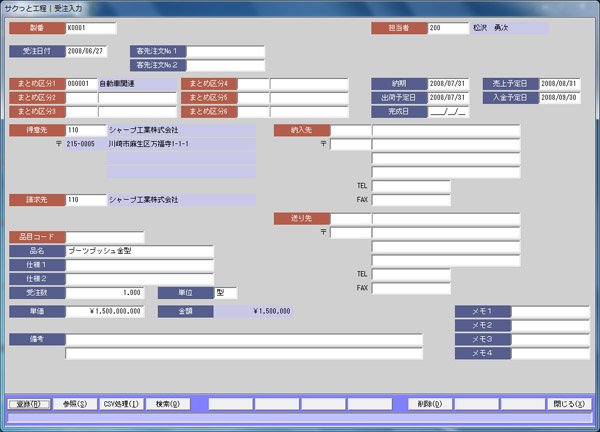The image size is (600, 432).
Task: Click the 検索(Q) search button
Action: tap(167, 404)
